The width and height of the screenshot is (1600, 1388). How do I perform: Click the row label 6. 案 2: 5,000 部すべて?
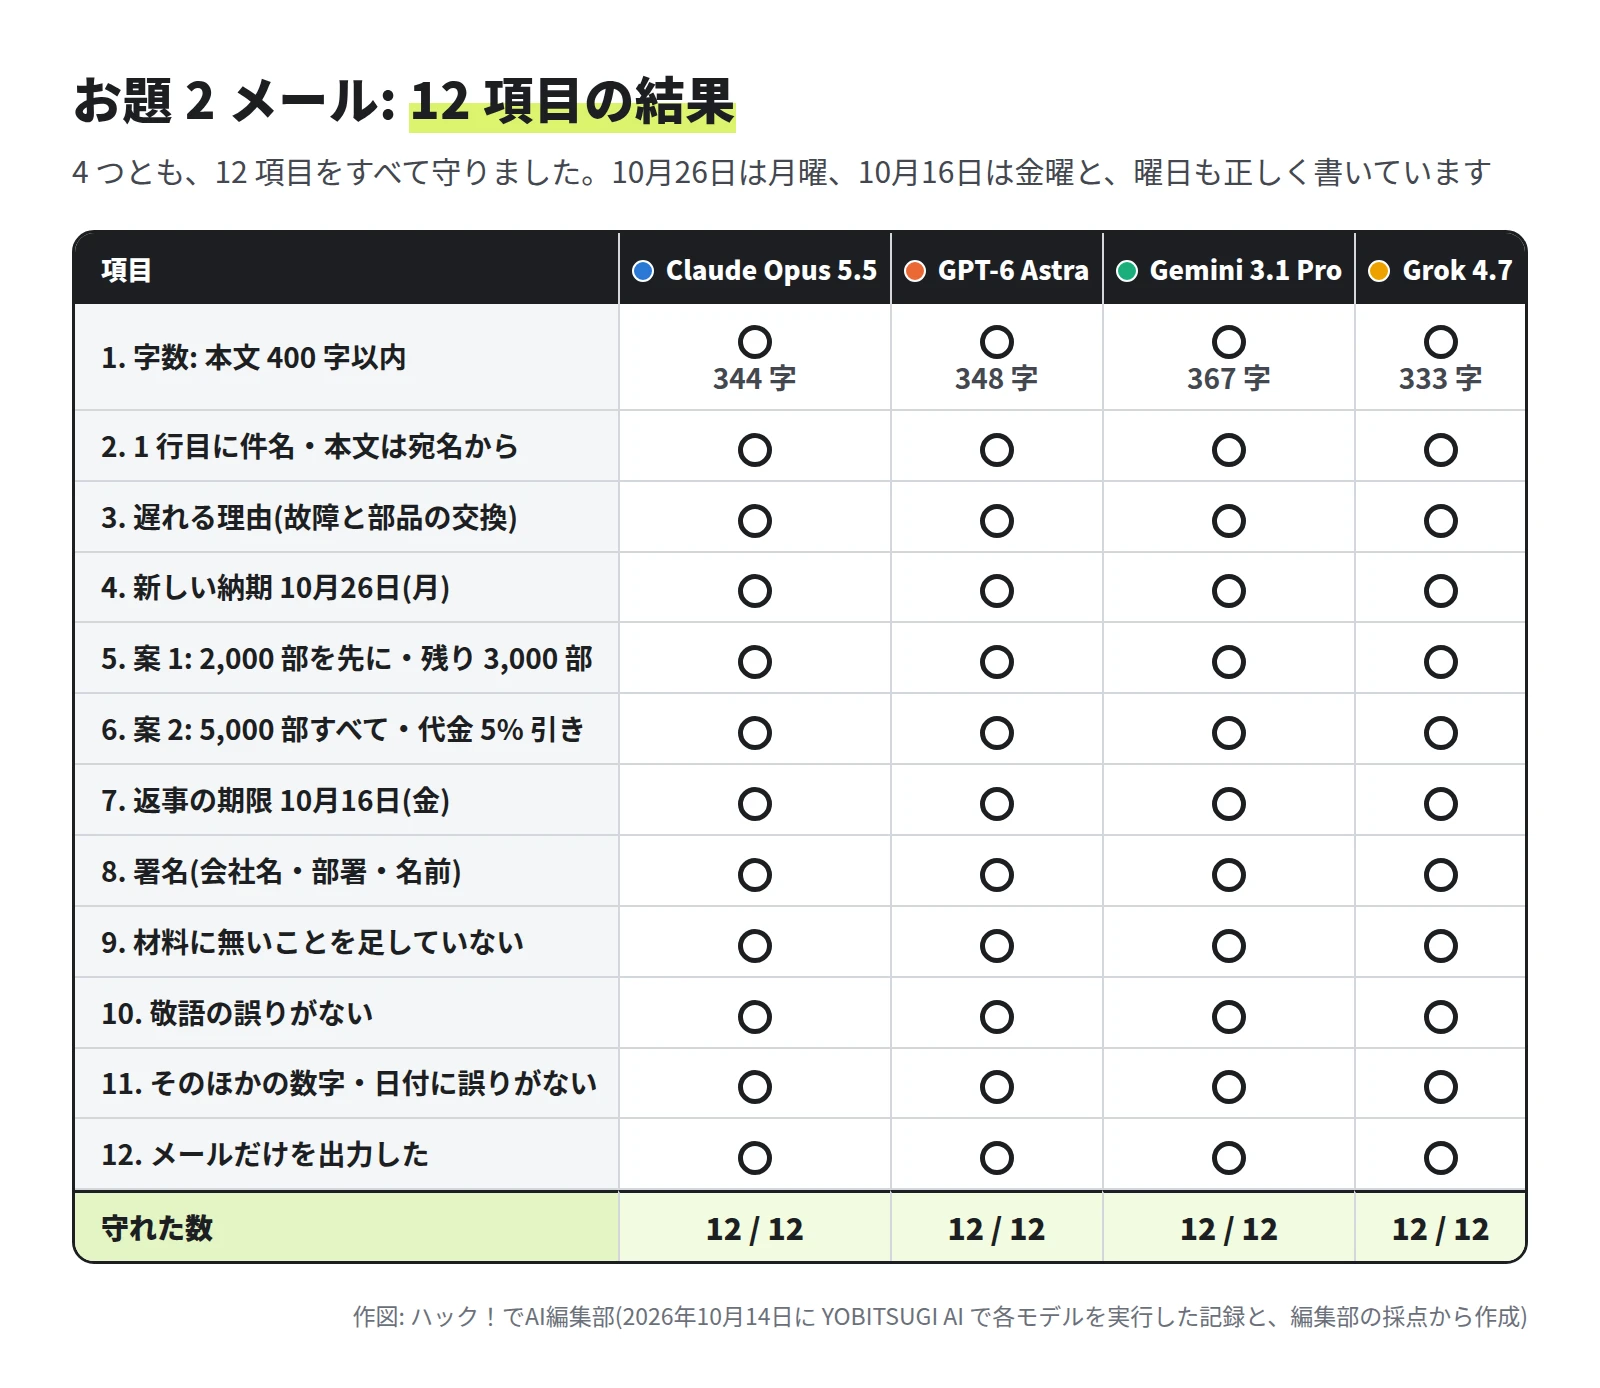pos(342,730)
